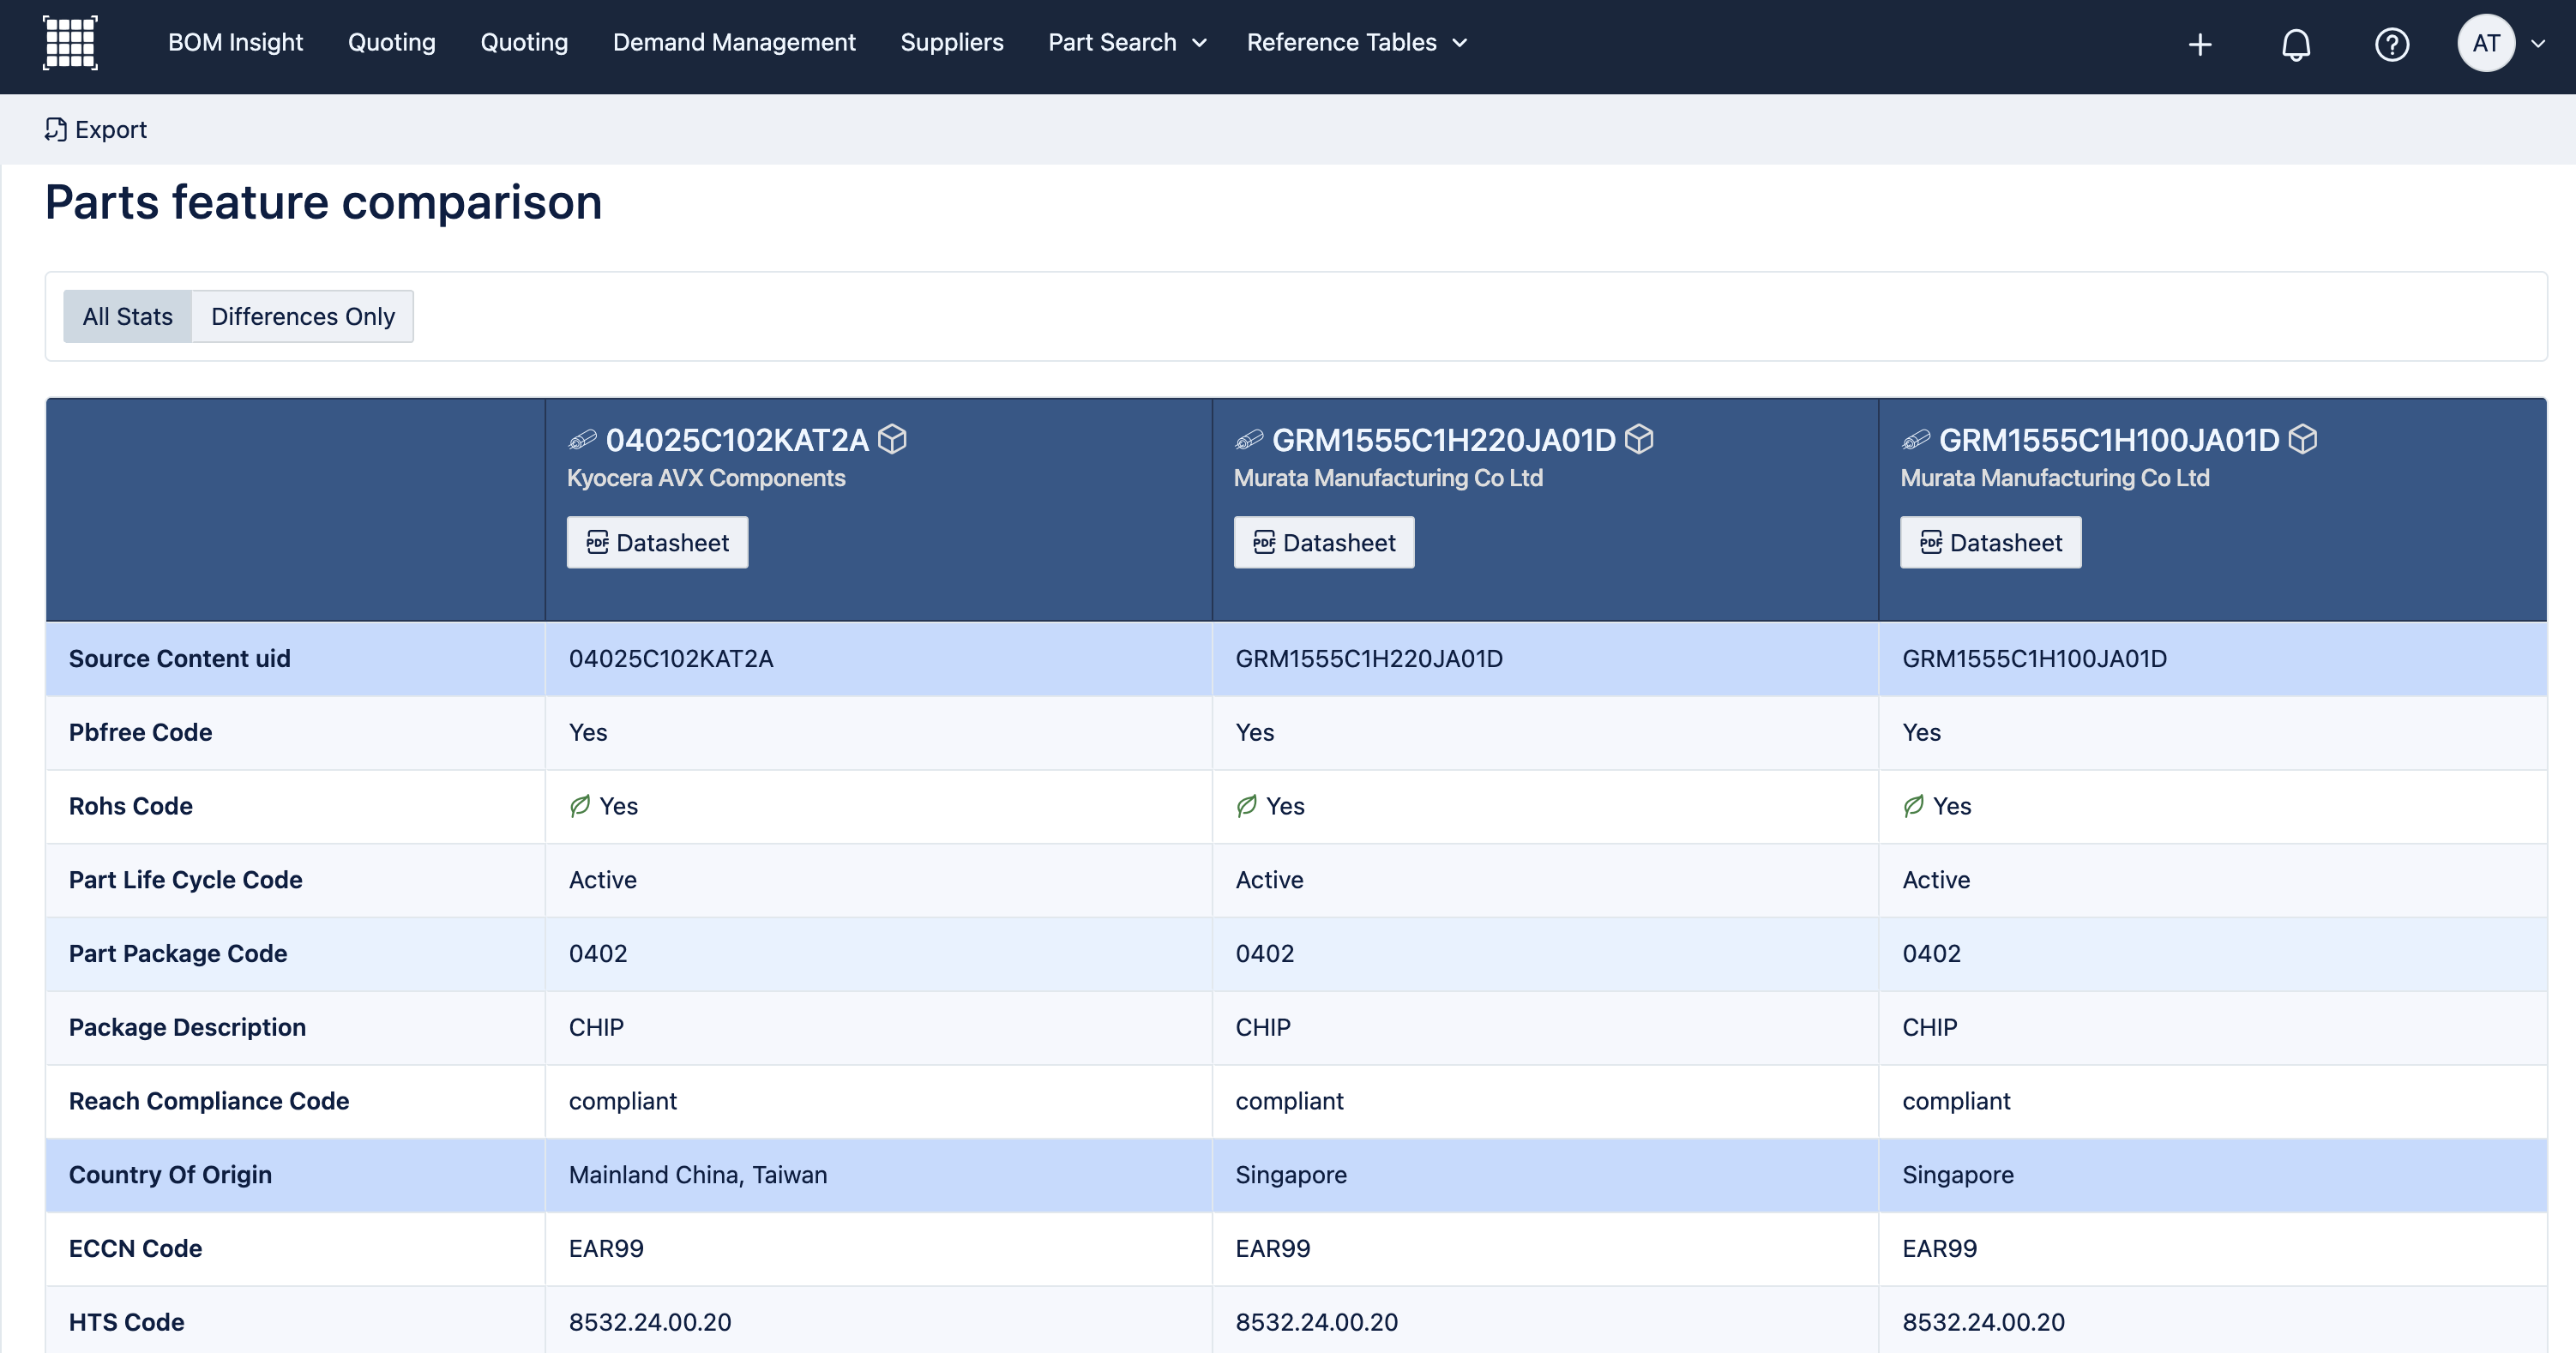Screen dimensions: 2576x1353
Task: Expand the Reference Tables dropdown
Action: point(1356,42)
